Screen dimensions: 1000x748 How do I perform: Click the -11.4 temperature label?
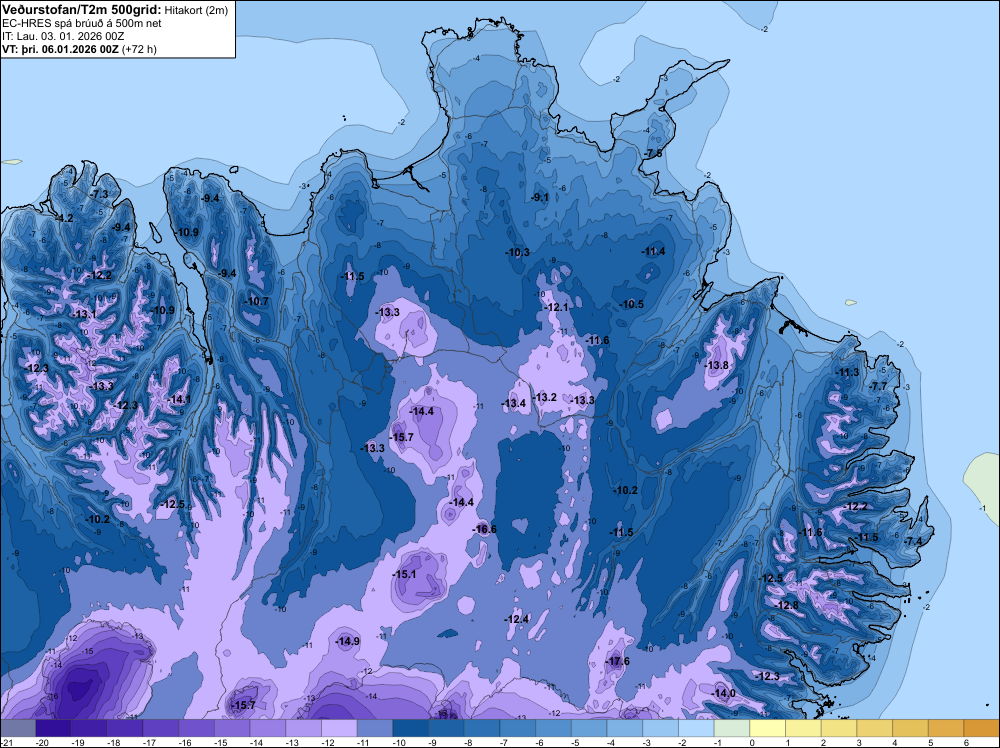coord(653,251)
